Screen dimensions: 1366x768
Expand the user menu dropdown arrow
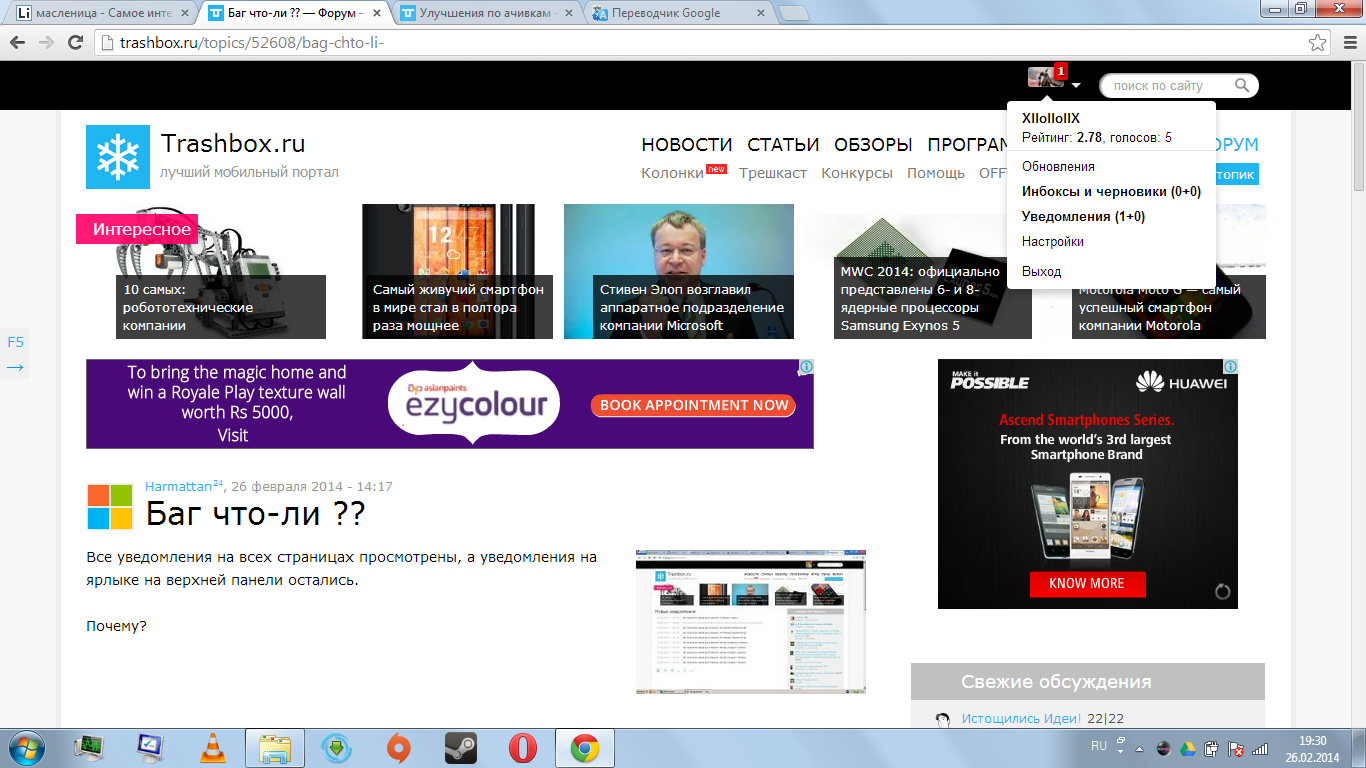tap(1076, 86)
